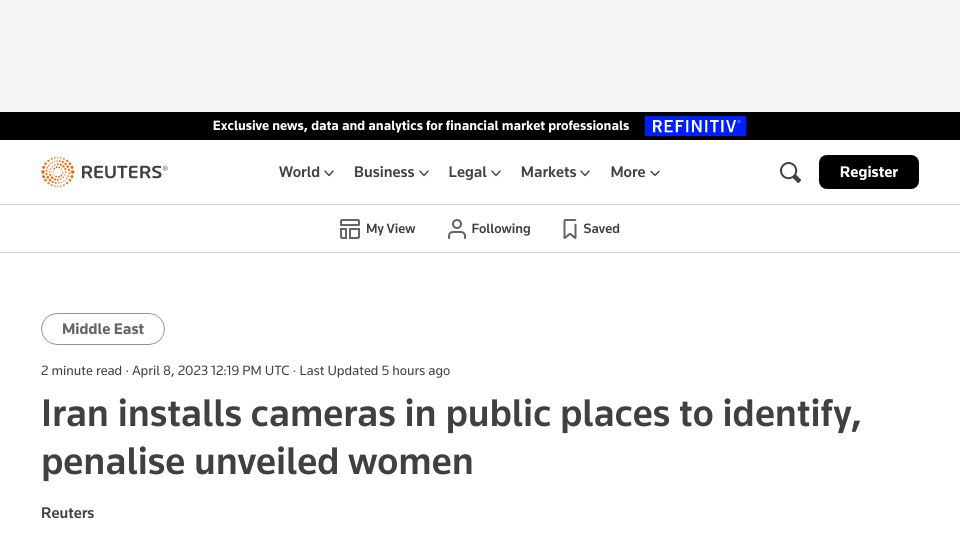The width and height of the screenshot is (960, 540).
Task: Open the Saved articles link
Action: click(x=601, y=229)
